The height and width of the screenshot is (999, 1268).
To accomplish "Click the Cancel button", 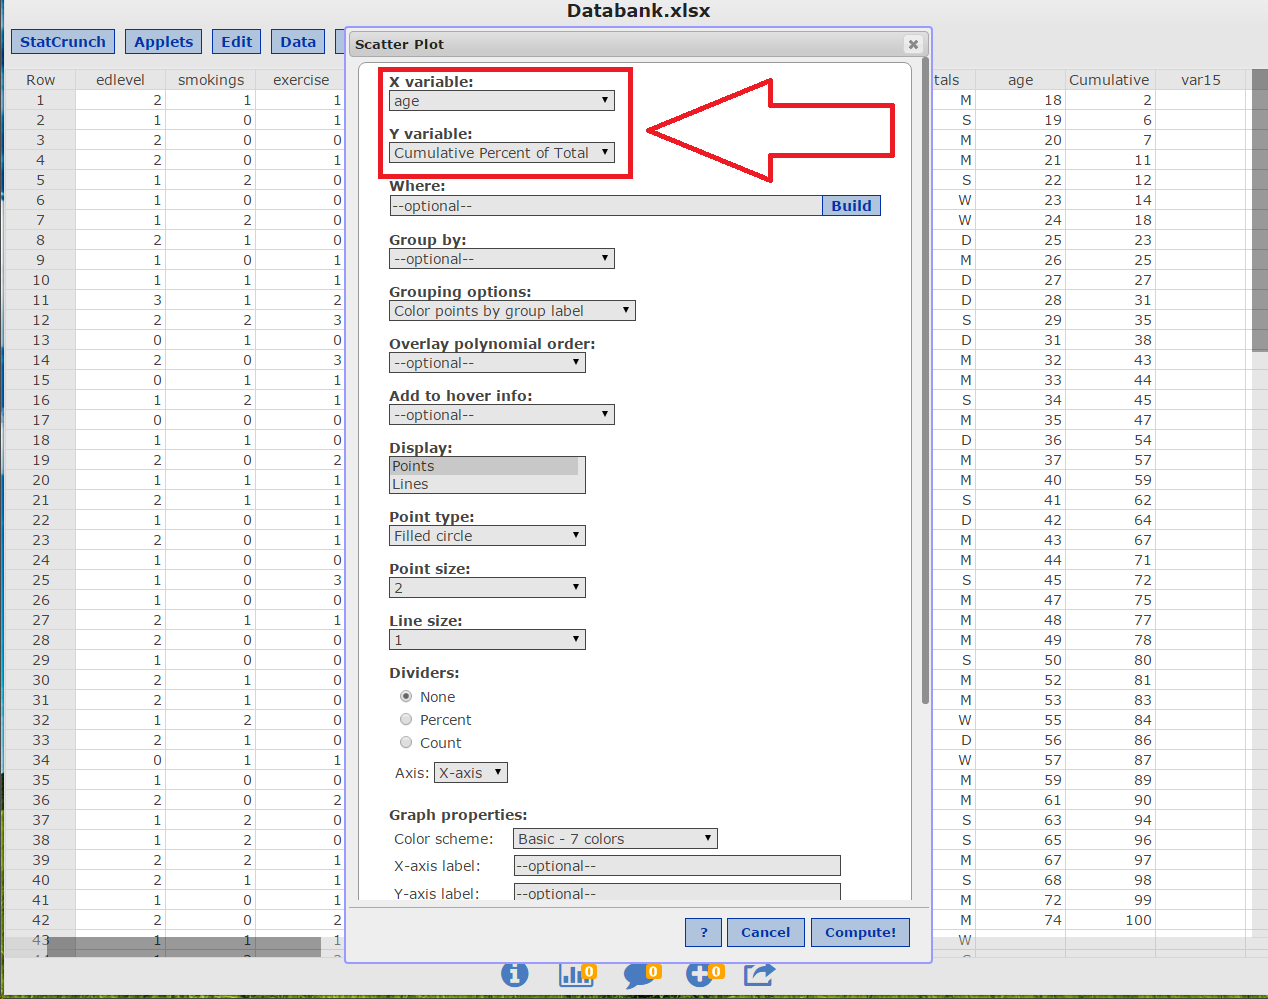I will coord(765,932).
